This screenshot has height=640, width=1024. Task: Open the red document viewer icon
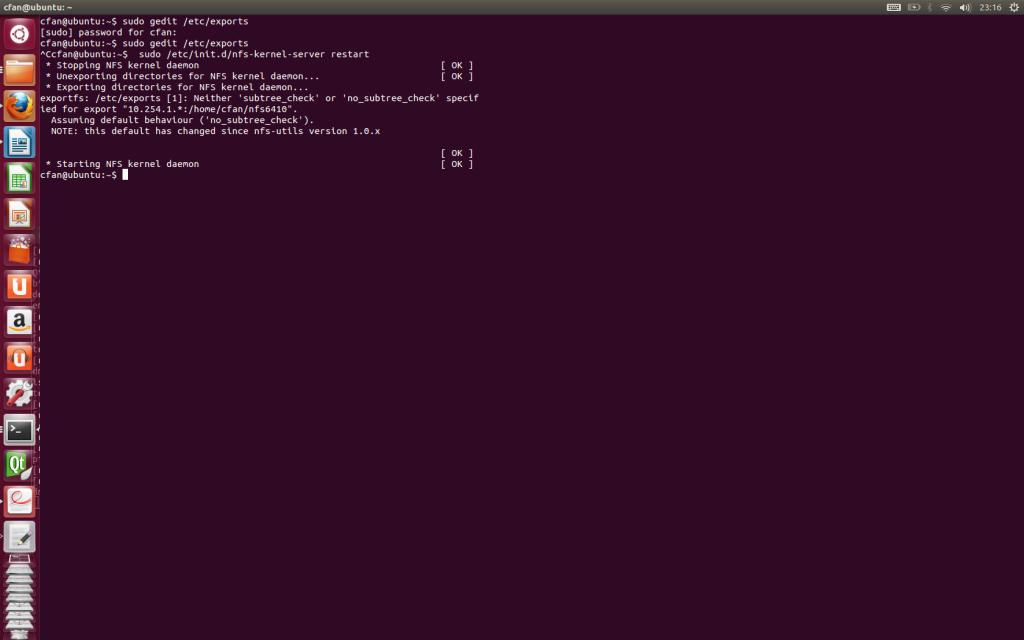pos(20,502)
